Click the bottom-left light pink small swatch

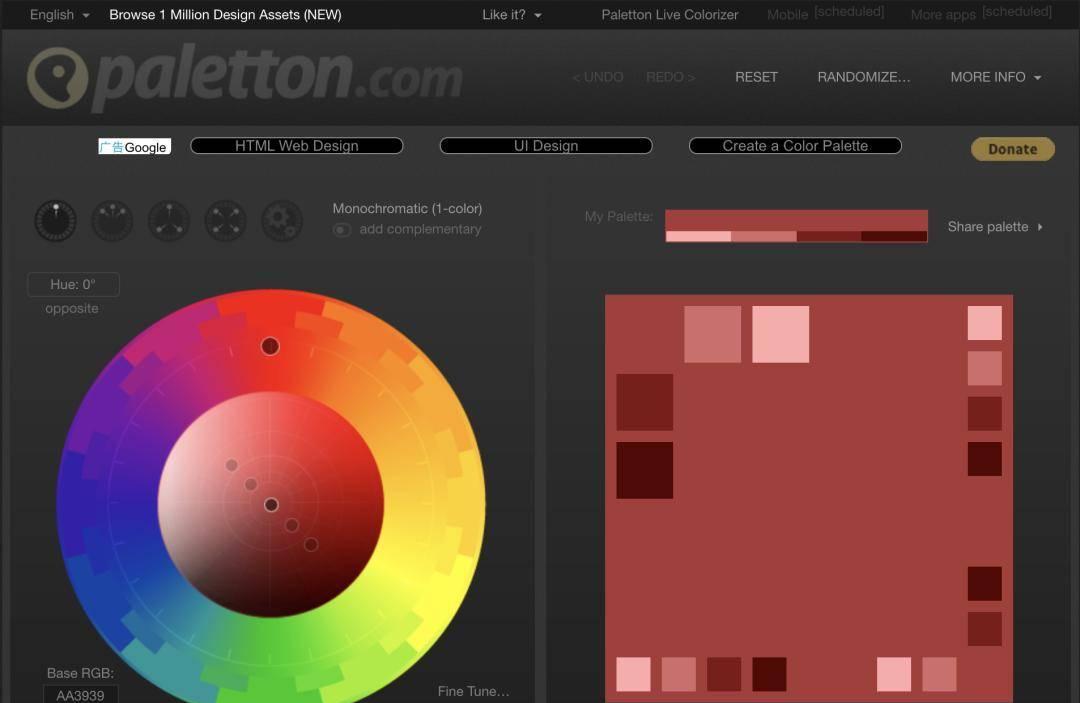click(633, 674)
